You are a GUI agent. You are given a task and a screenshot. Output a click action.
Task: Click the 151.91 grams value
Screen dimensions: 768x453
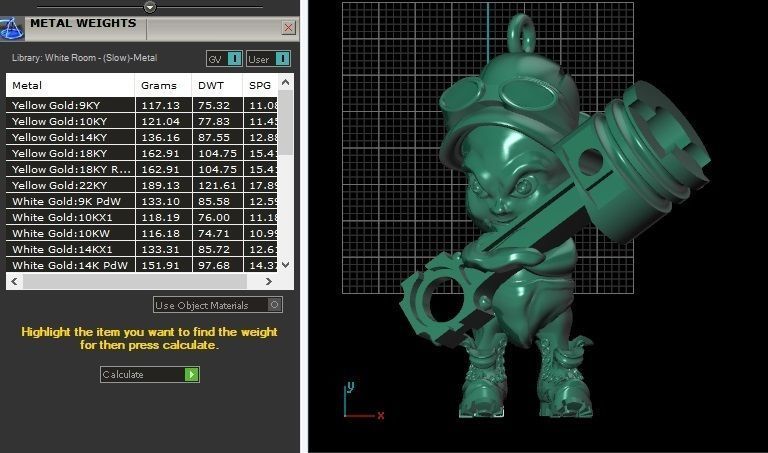coord(160,265)
